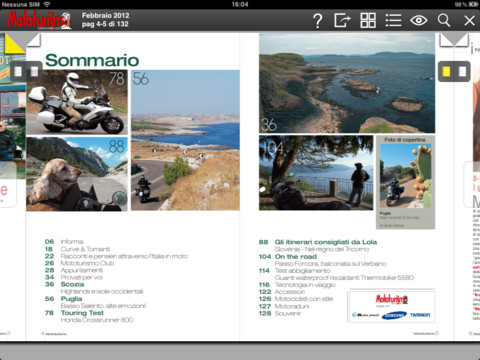Show the table of contents list icon
The width and height of the screenshot is (480, 360).
click(x=393, y=21)
